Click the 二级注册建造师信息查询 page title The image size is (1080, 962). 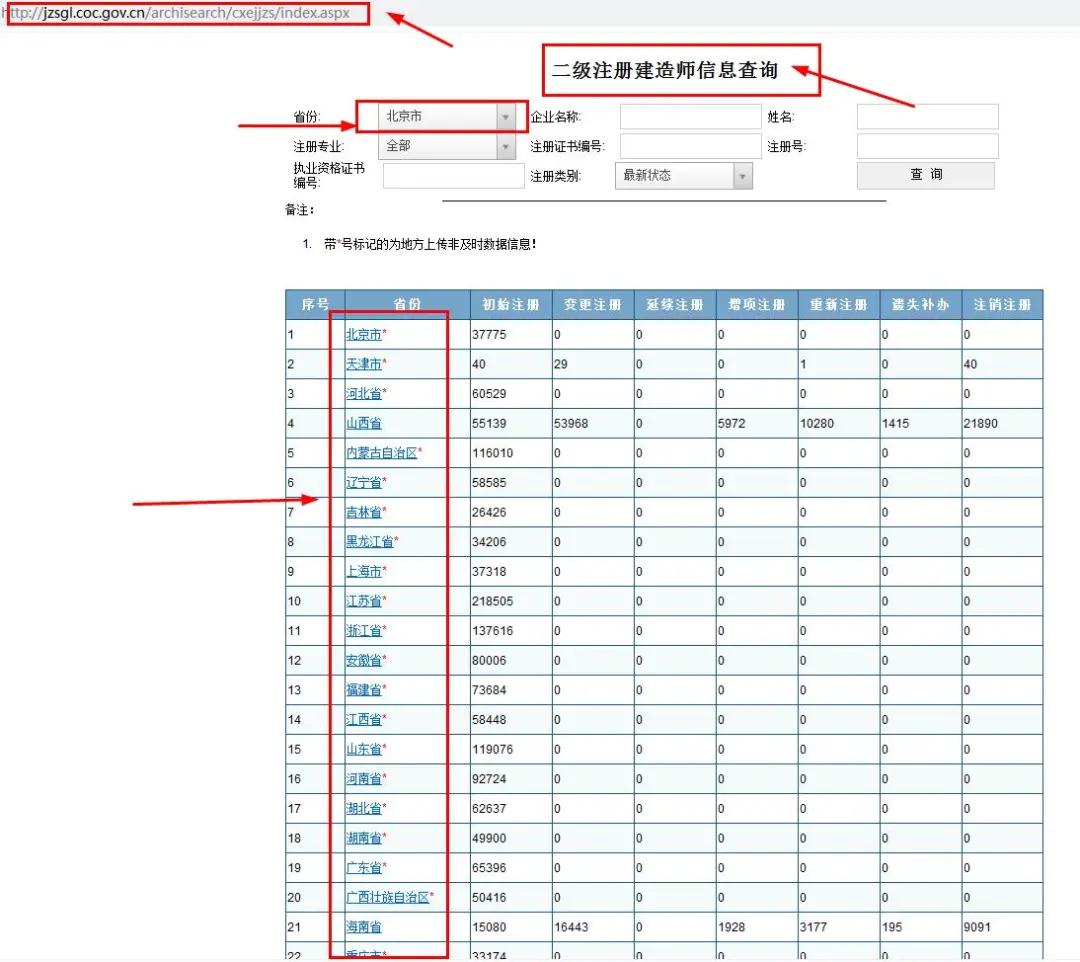pos(665,70)
